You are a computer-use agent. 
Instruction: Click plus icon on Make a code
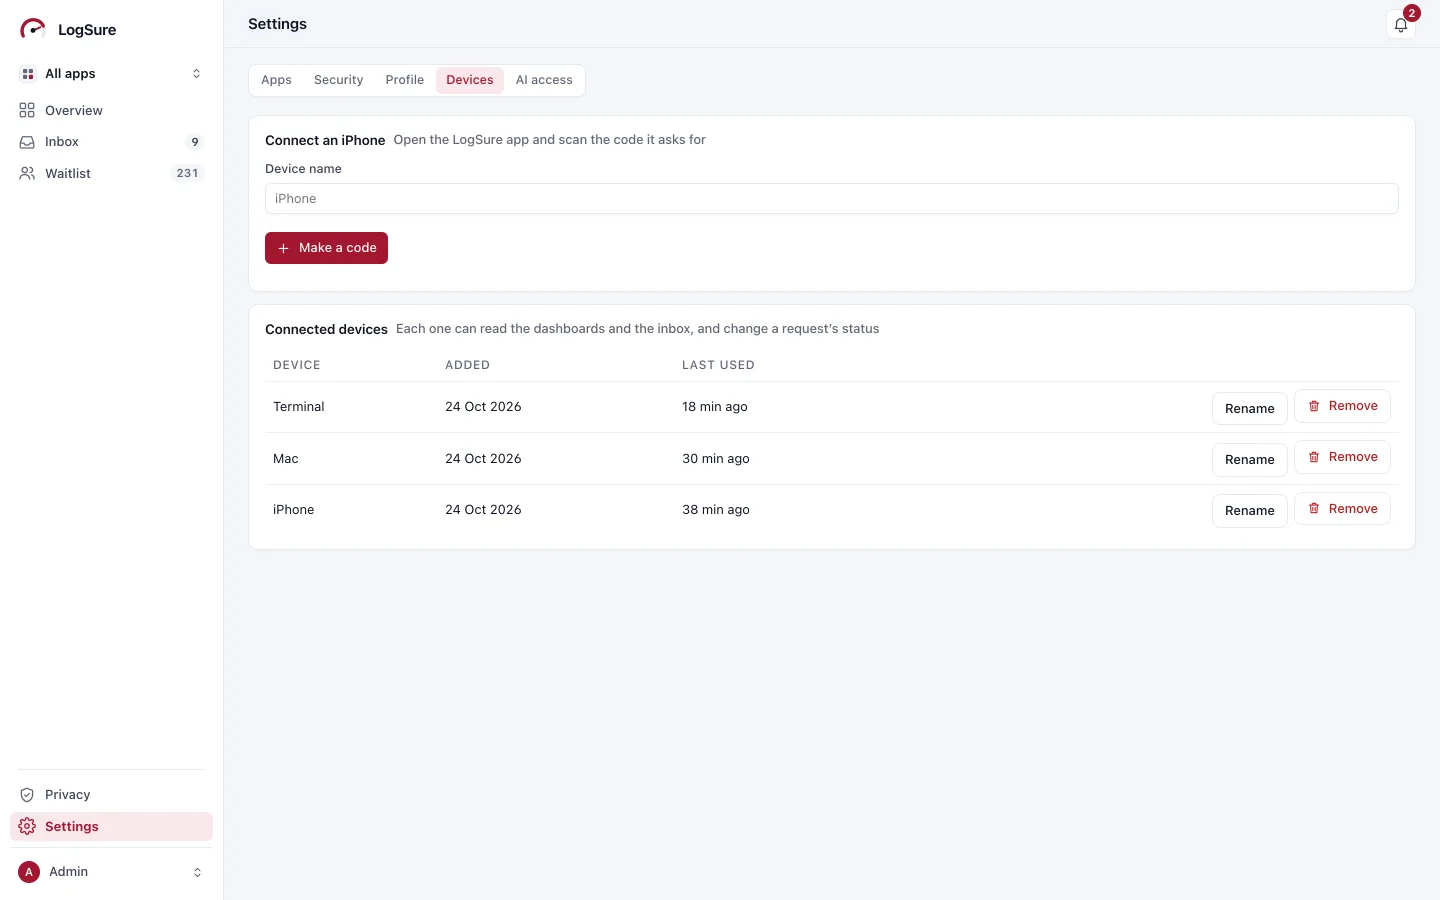(283, 248)
